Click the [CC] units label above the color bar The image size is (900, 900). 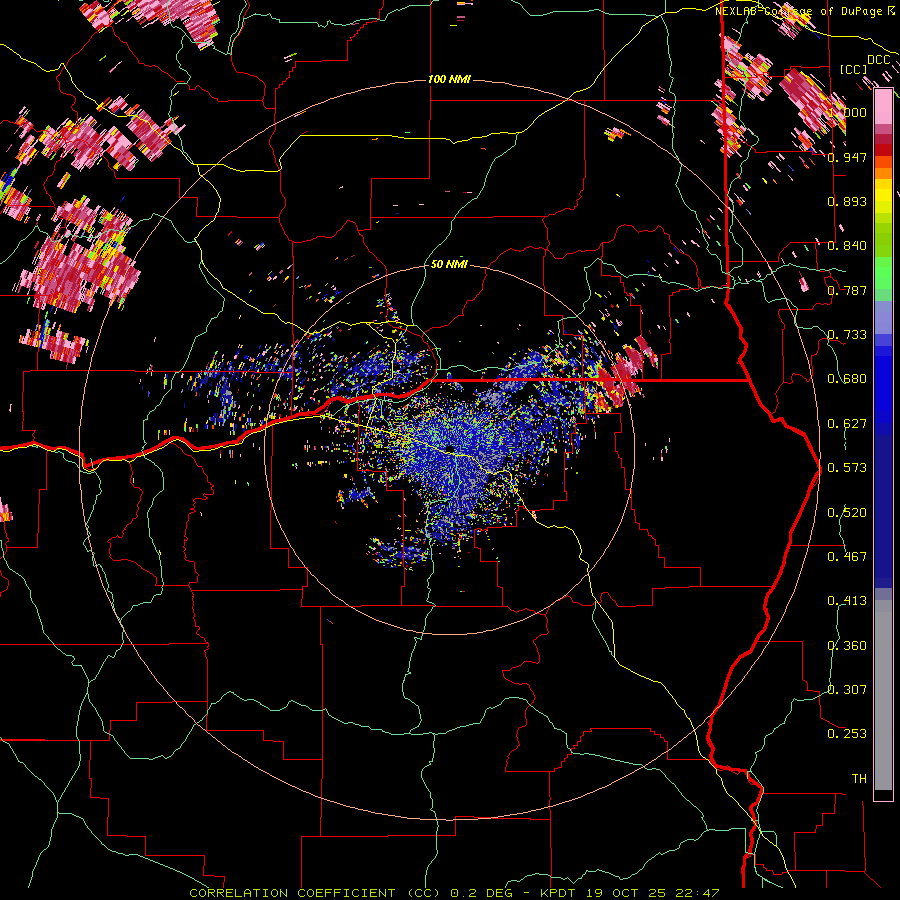coord(853,69)
